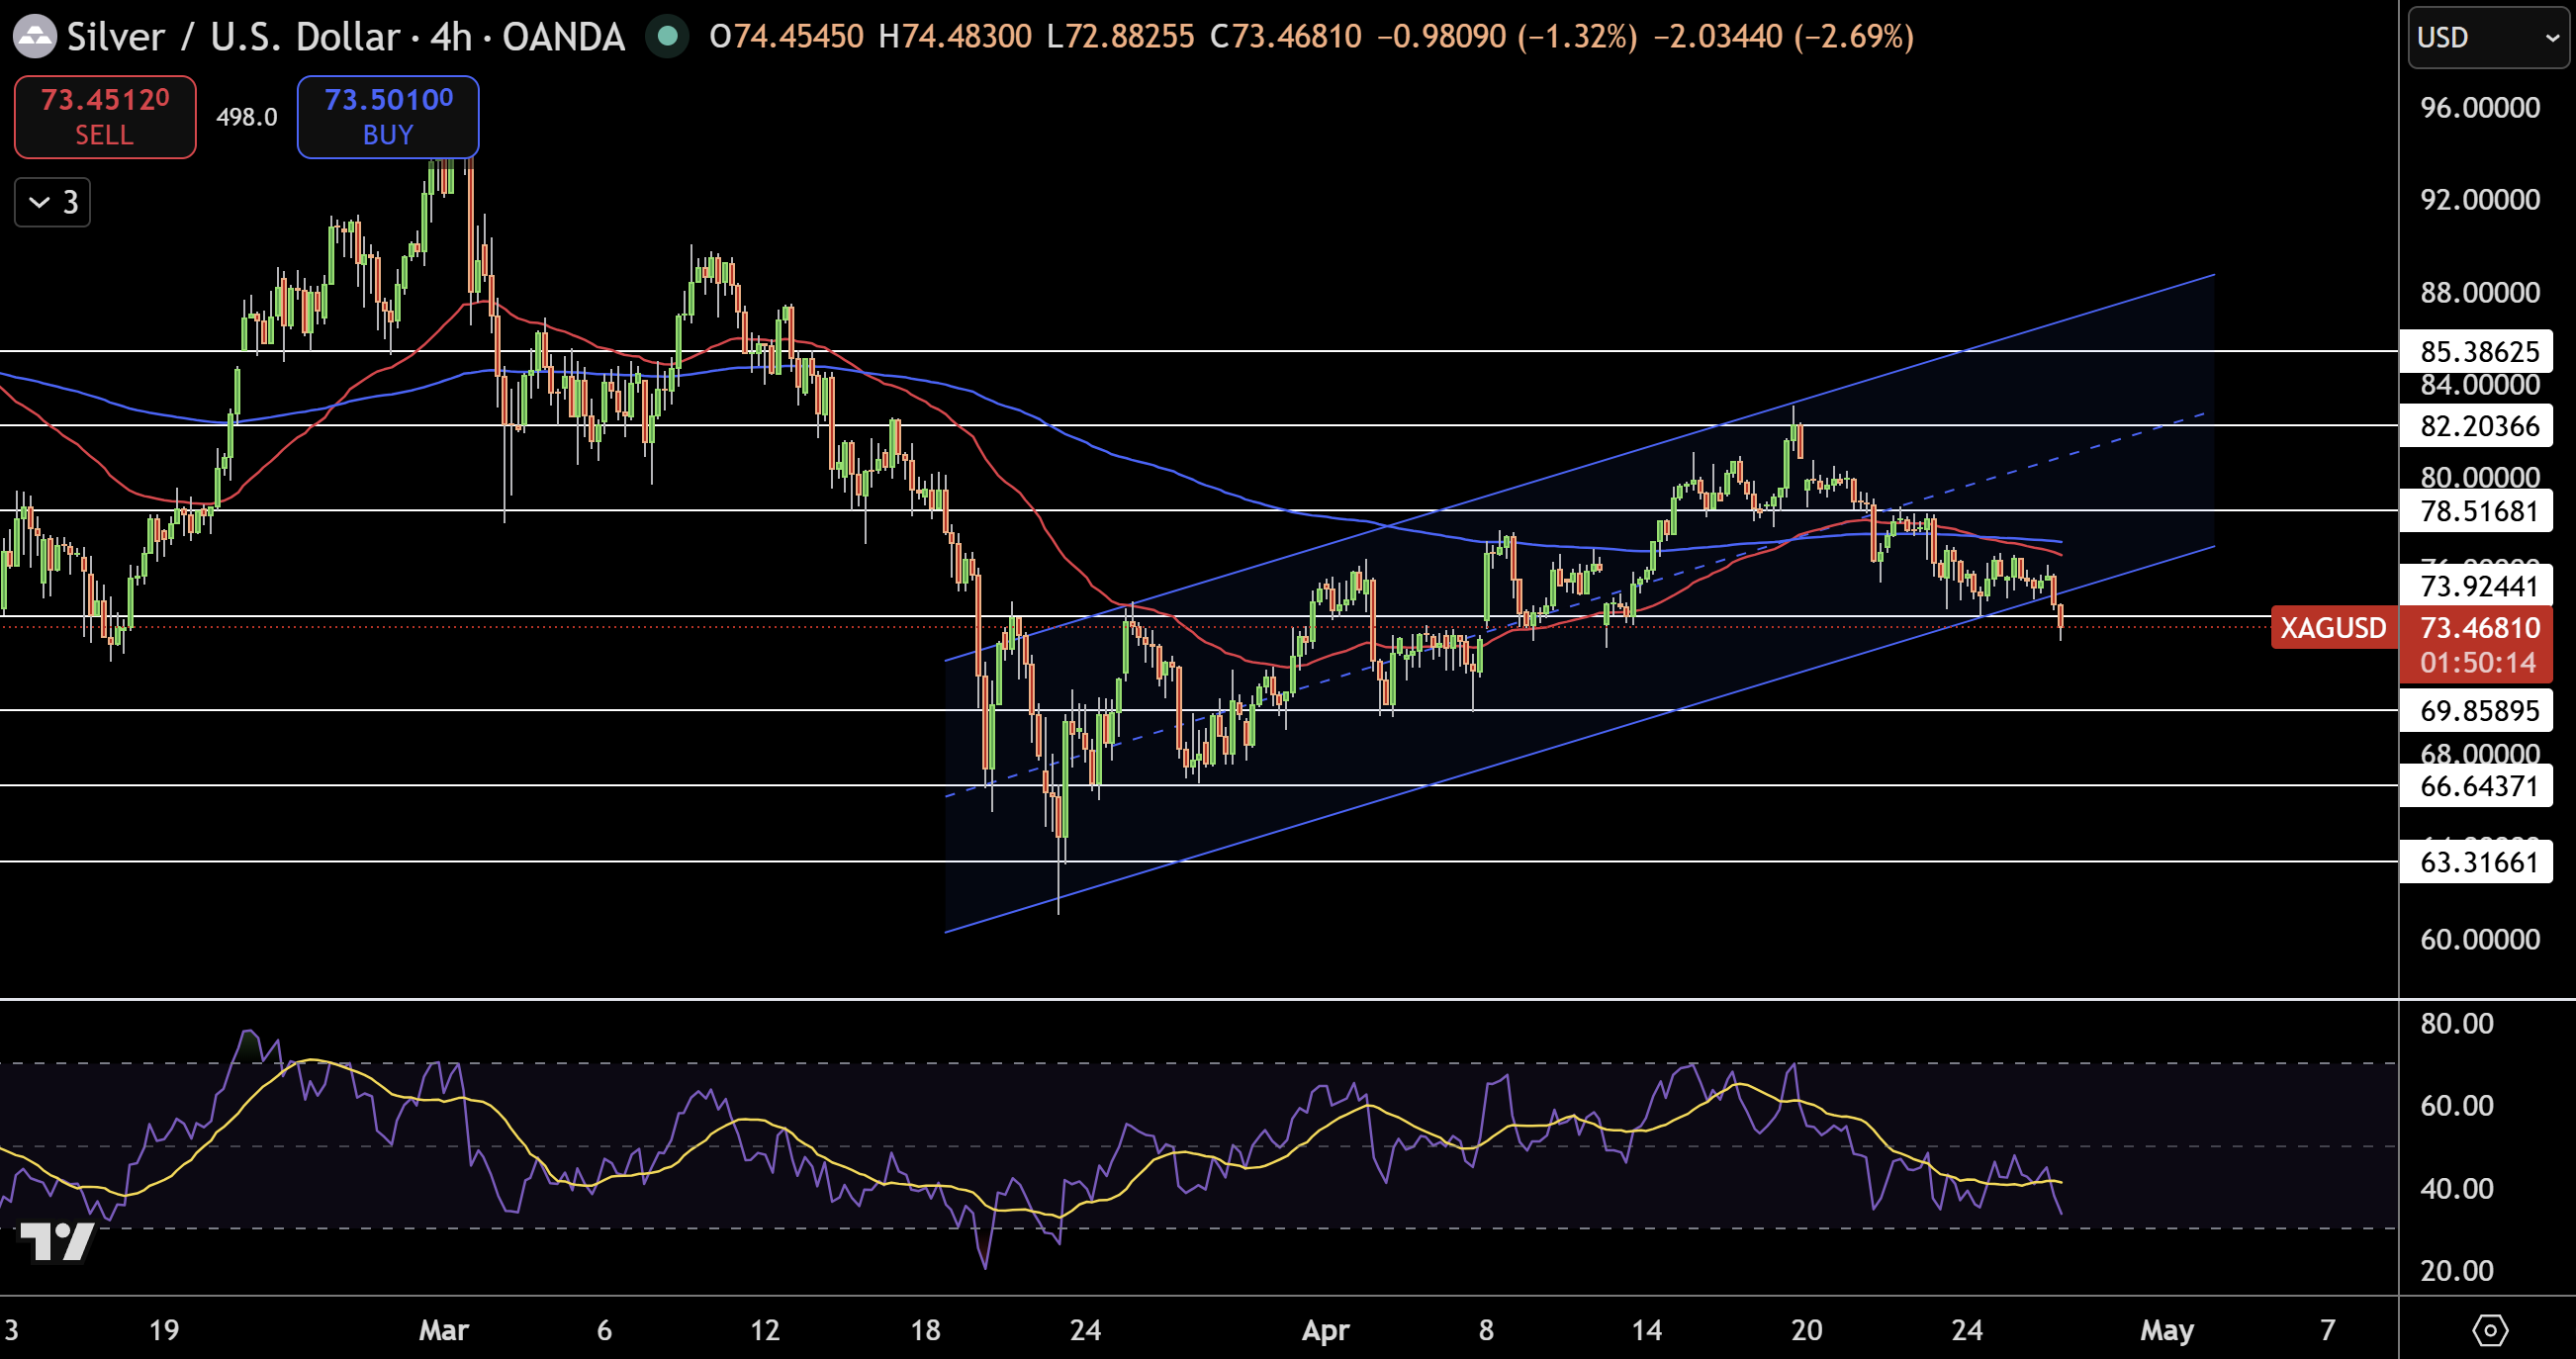This screenshot has width=2576, height=1359.
Task: Click the May date on the time axis
Action: point(2167,1330)
